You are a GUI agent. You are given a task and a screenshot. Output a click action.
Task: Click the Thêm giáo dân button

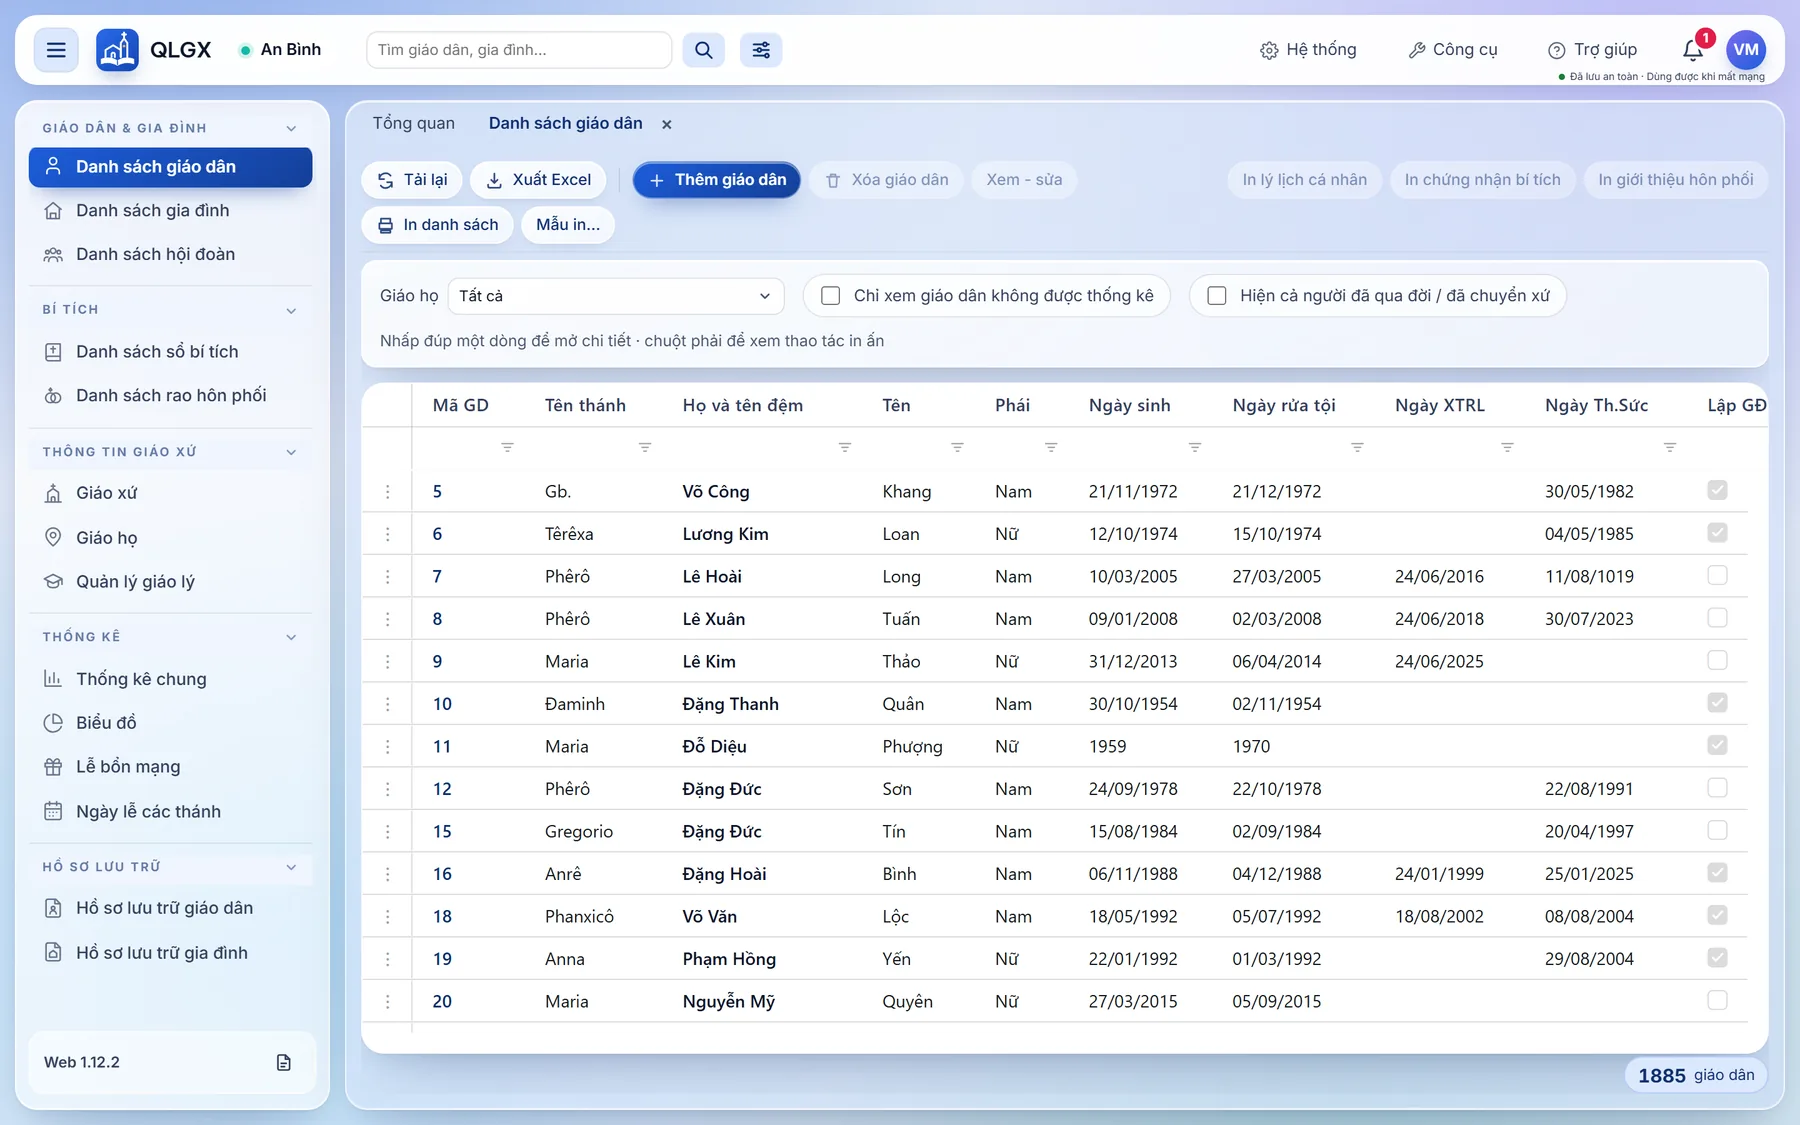[x=717, y=180]
